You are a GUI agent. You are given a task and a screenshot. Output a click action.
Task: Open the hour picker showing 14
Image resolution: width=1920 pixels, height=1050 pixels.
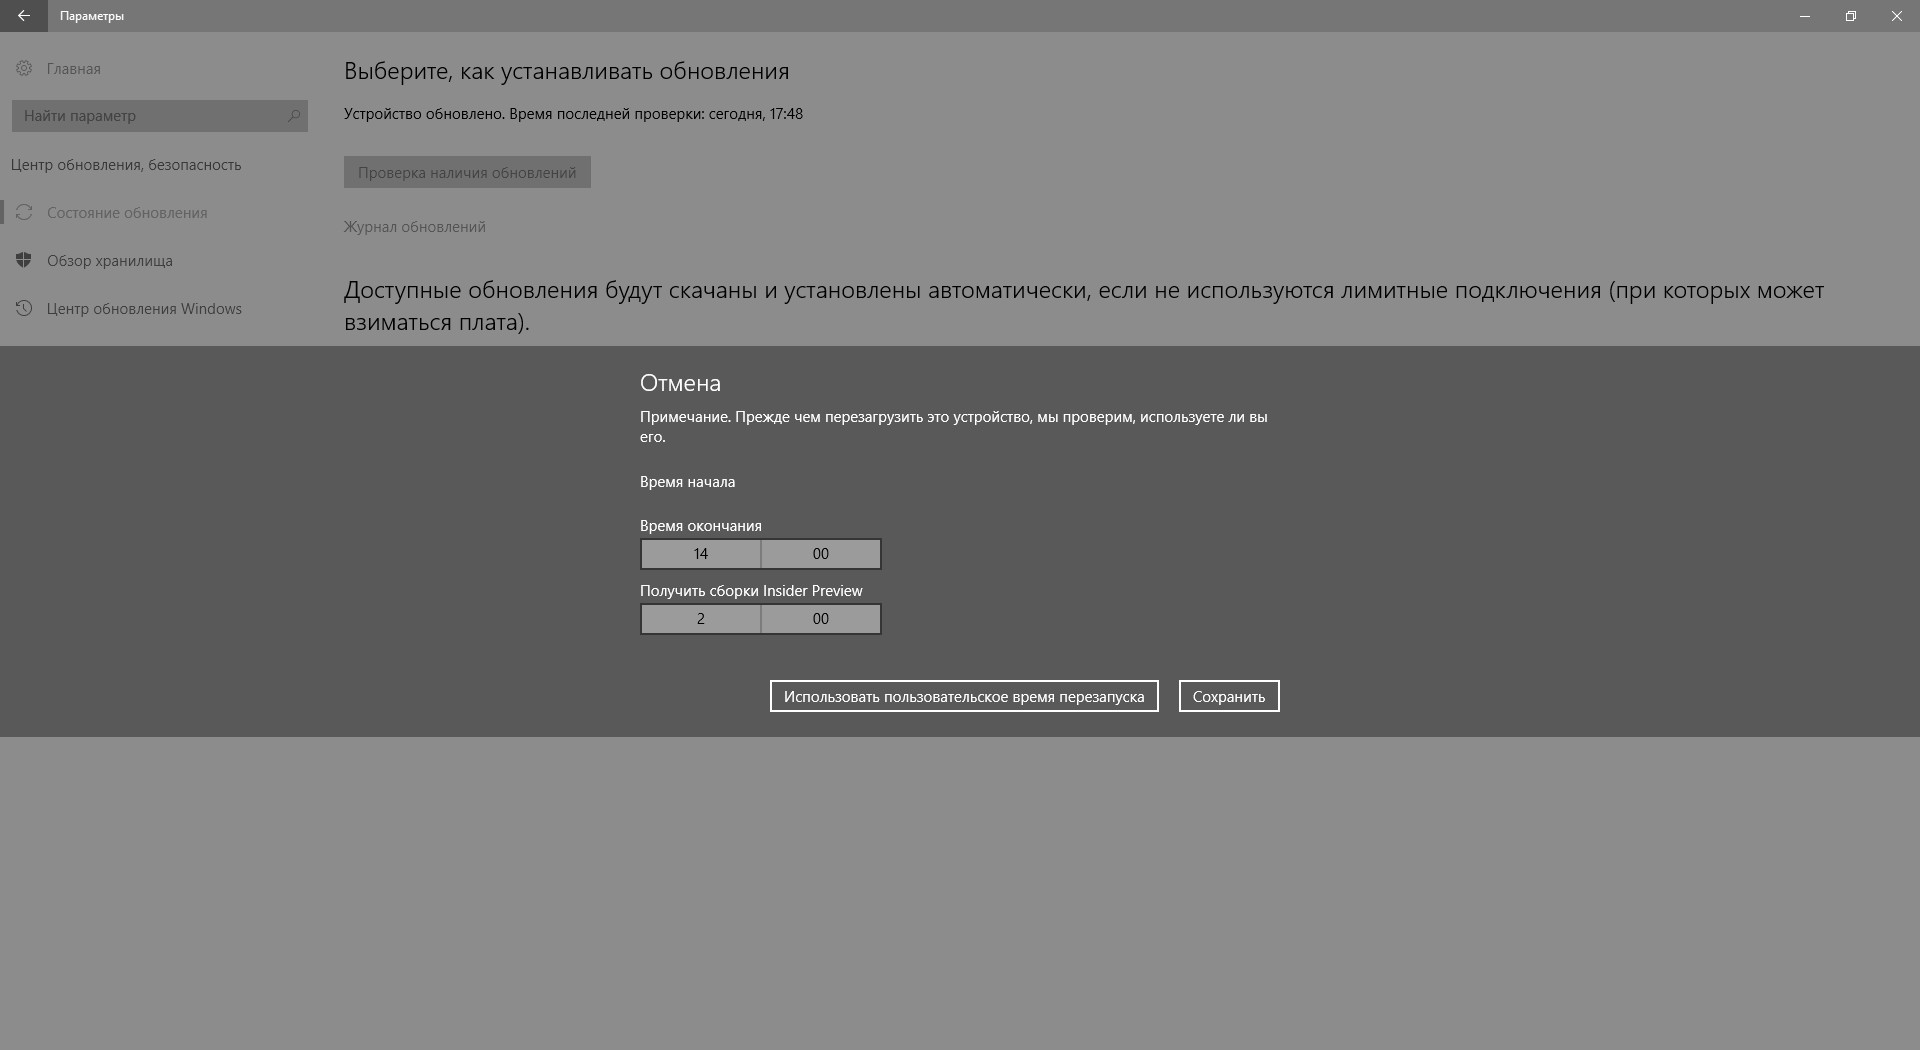point(700,554)
